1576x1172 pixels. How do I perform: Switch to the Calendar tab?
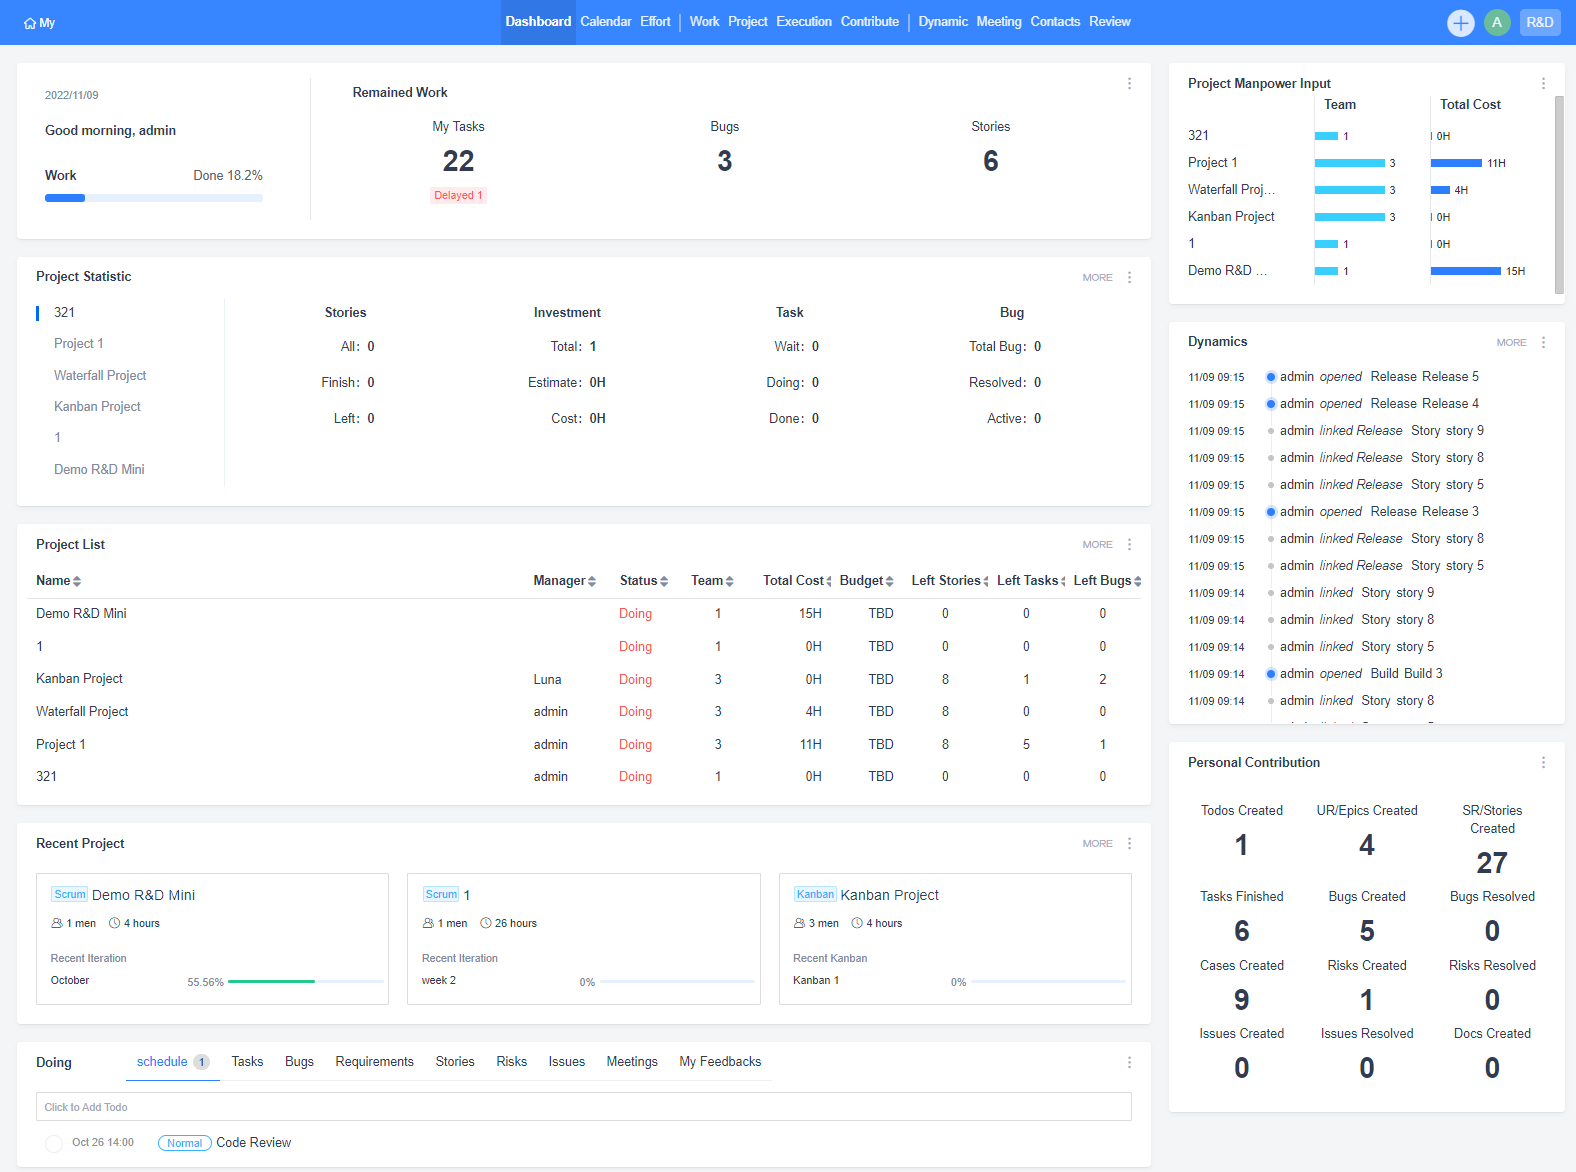pos(605,22)
